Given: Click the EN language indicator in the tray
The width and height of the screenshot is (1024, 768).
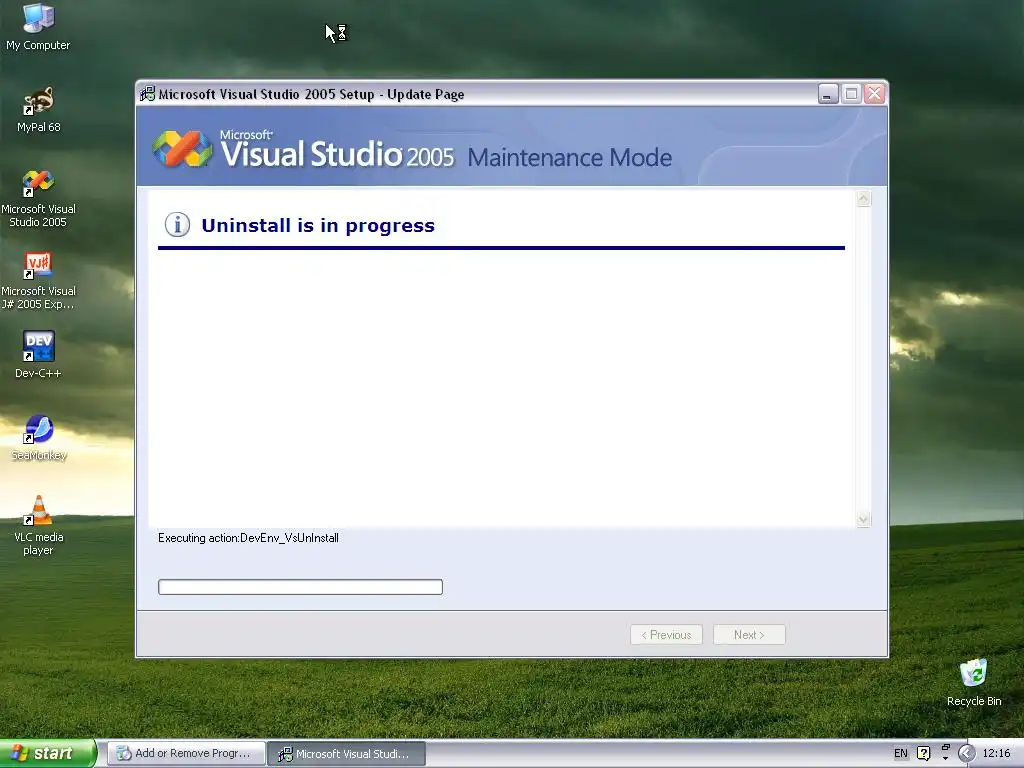Looking at the screenshot, I should pos(901,753).
